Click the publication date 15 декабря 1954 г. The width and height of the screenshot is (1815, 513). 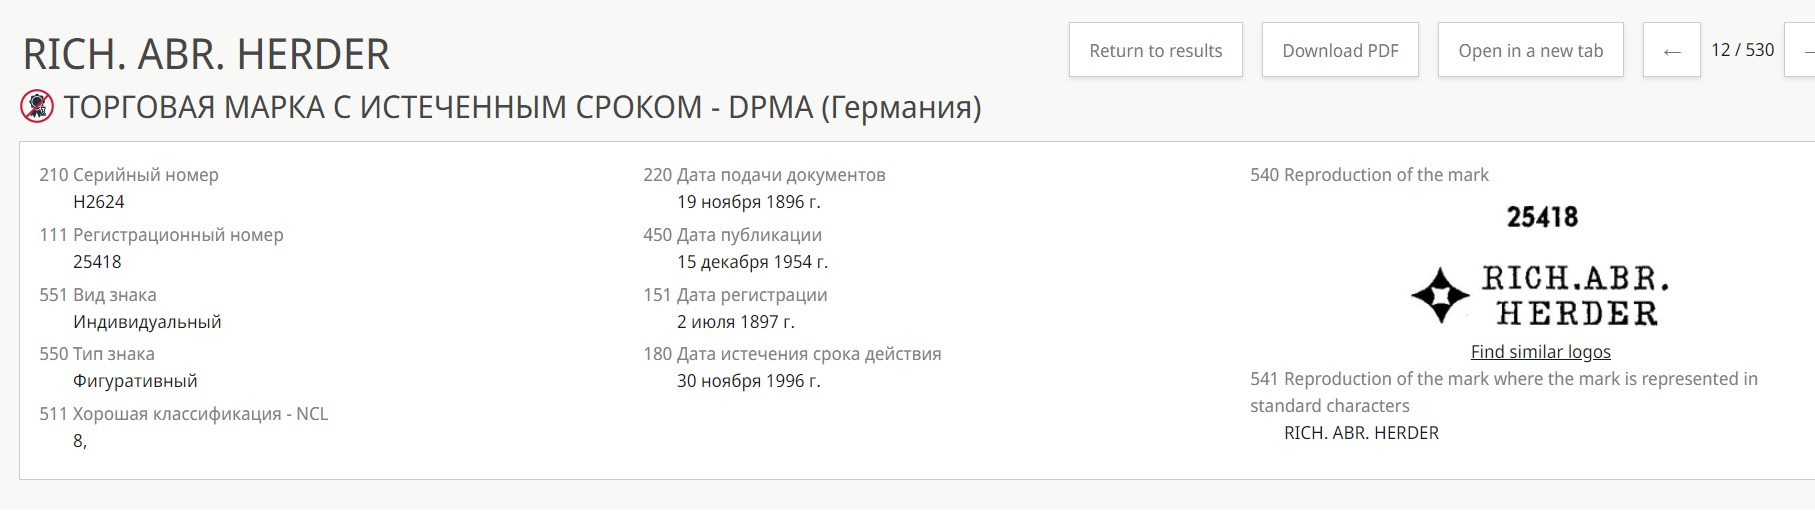click(x=752, y=262)
